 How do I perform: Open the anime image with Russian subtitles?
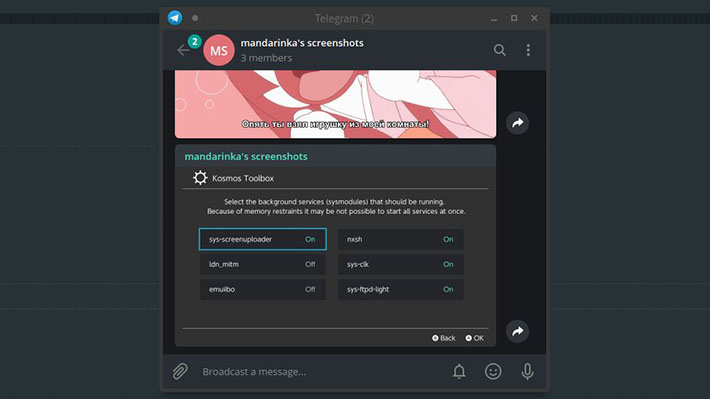[336, 104]
